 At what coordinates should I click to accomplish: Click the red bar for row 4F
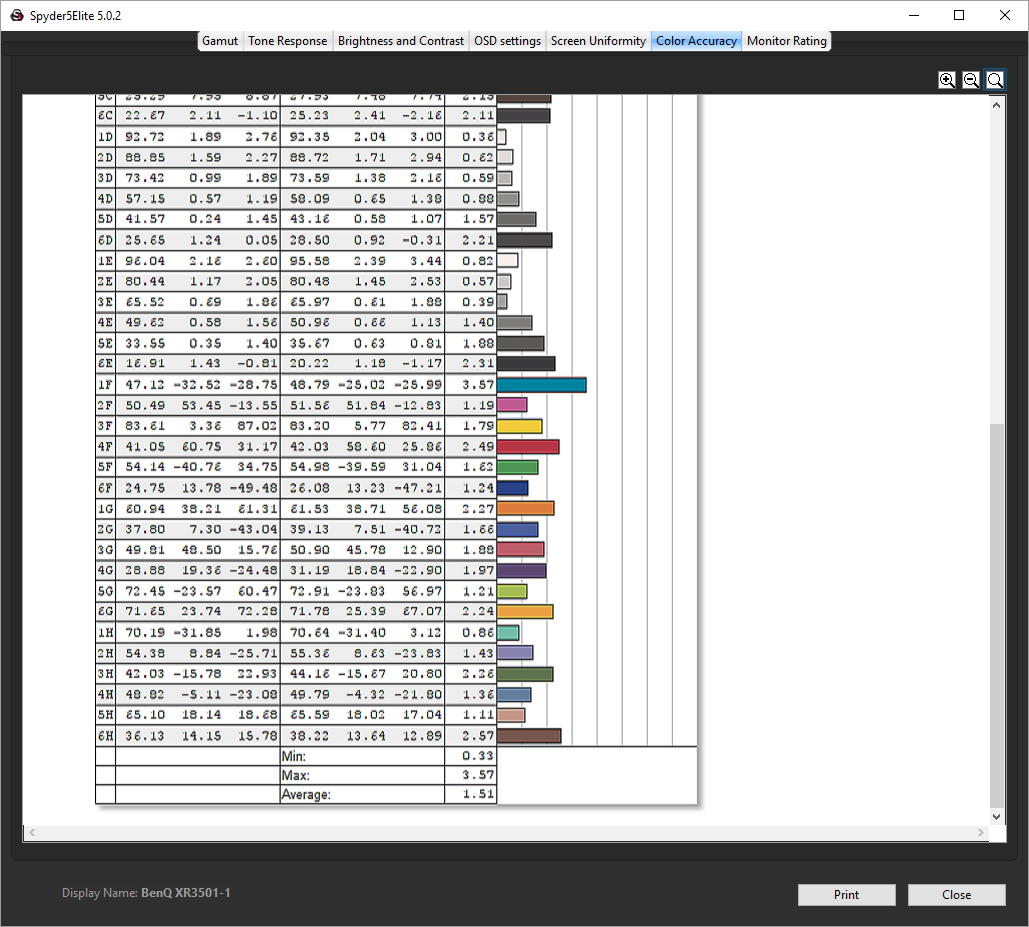[x=528, y=447]
